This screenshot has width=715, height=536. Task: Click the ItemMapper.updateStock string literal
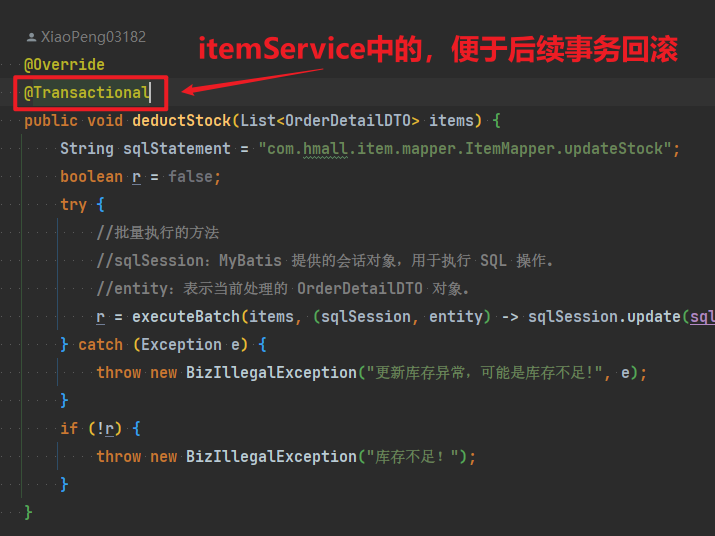(469, 149)
